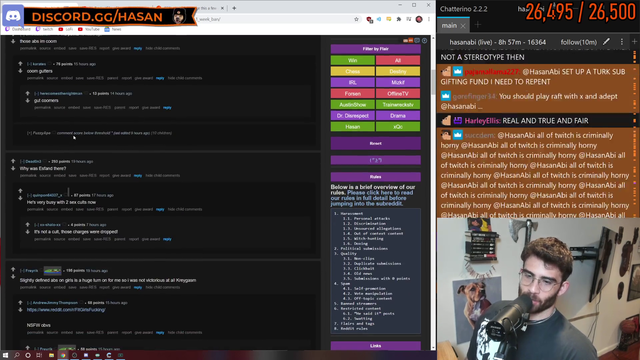
Task: Open Chatterino split options three-dot menu
Action: click(622, 42)
